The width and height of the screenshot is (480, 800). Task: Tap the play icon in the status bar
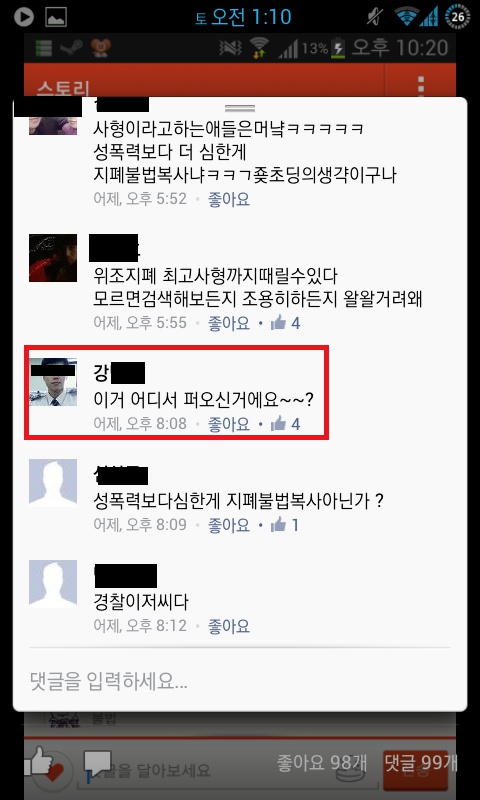coord(23,17)
